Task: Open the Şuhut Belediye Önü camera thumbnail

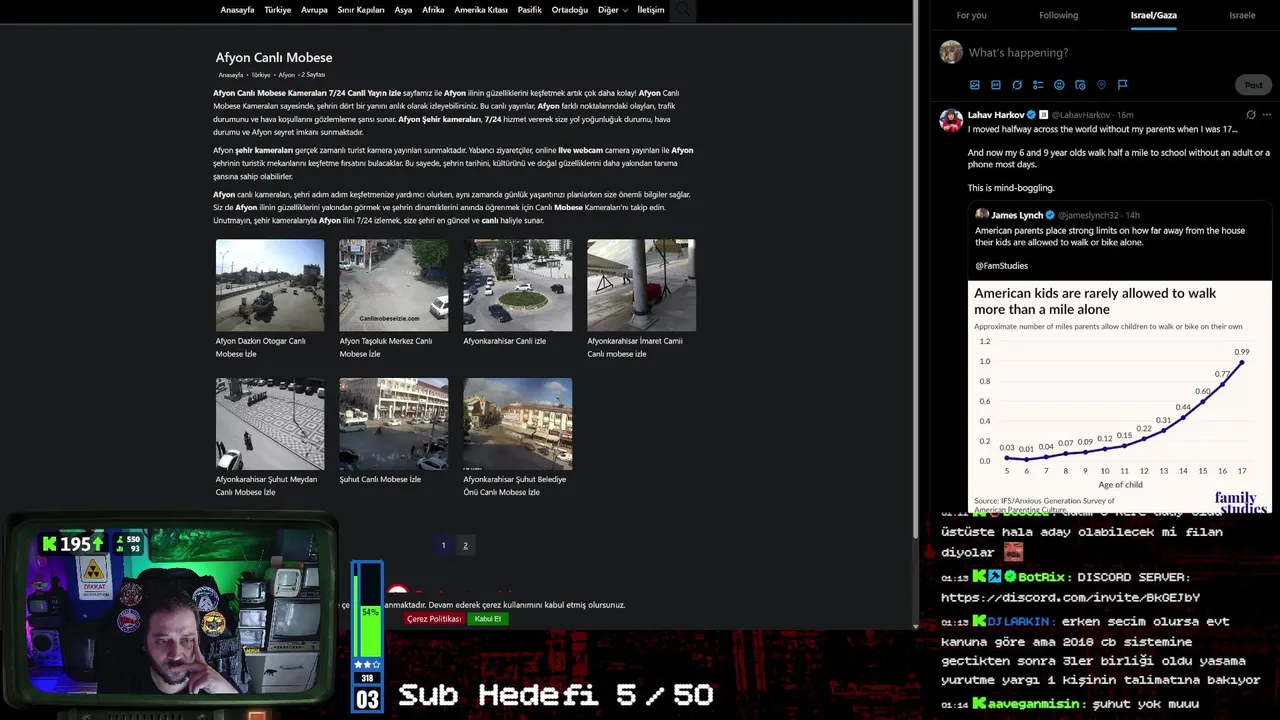Action: 518,424
